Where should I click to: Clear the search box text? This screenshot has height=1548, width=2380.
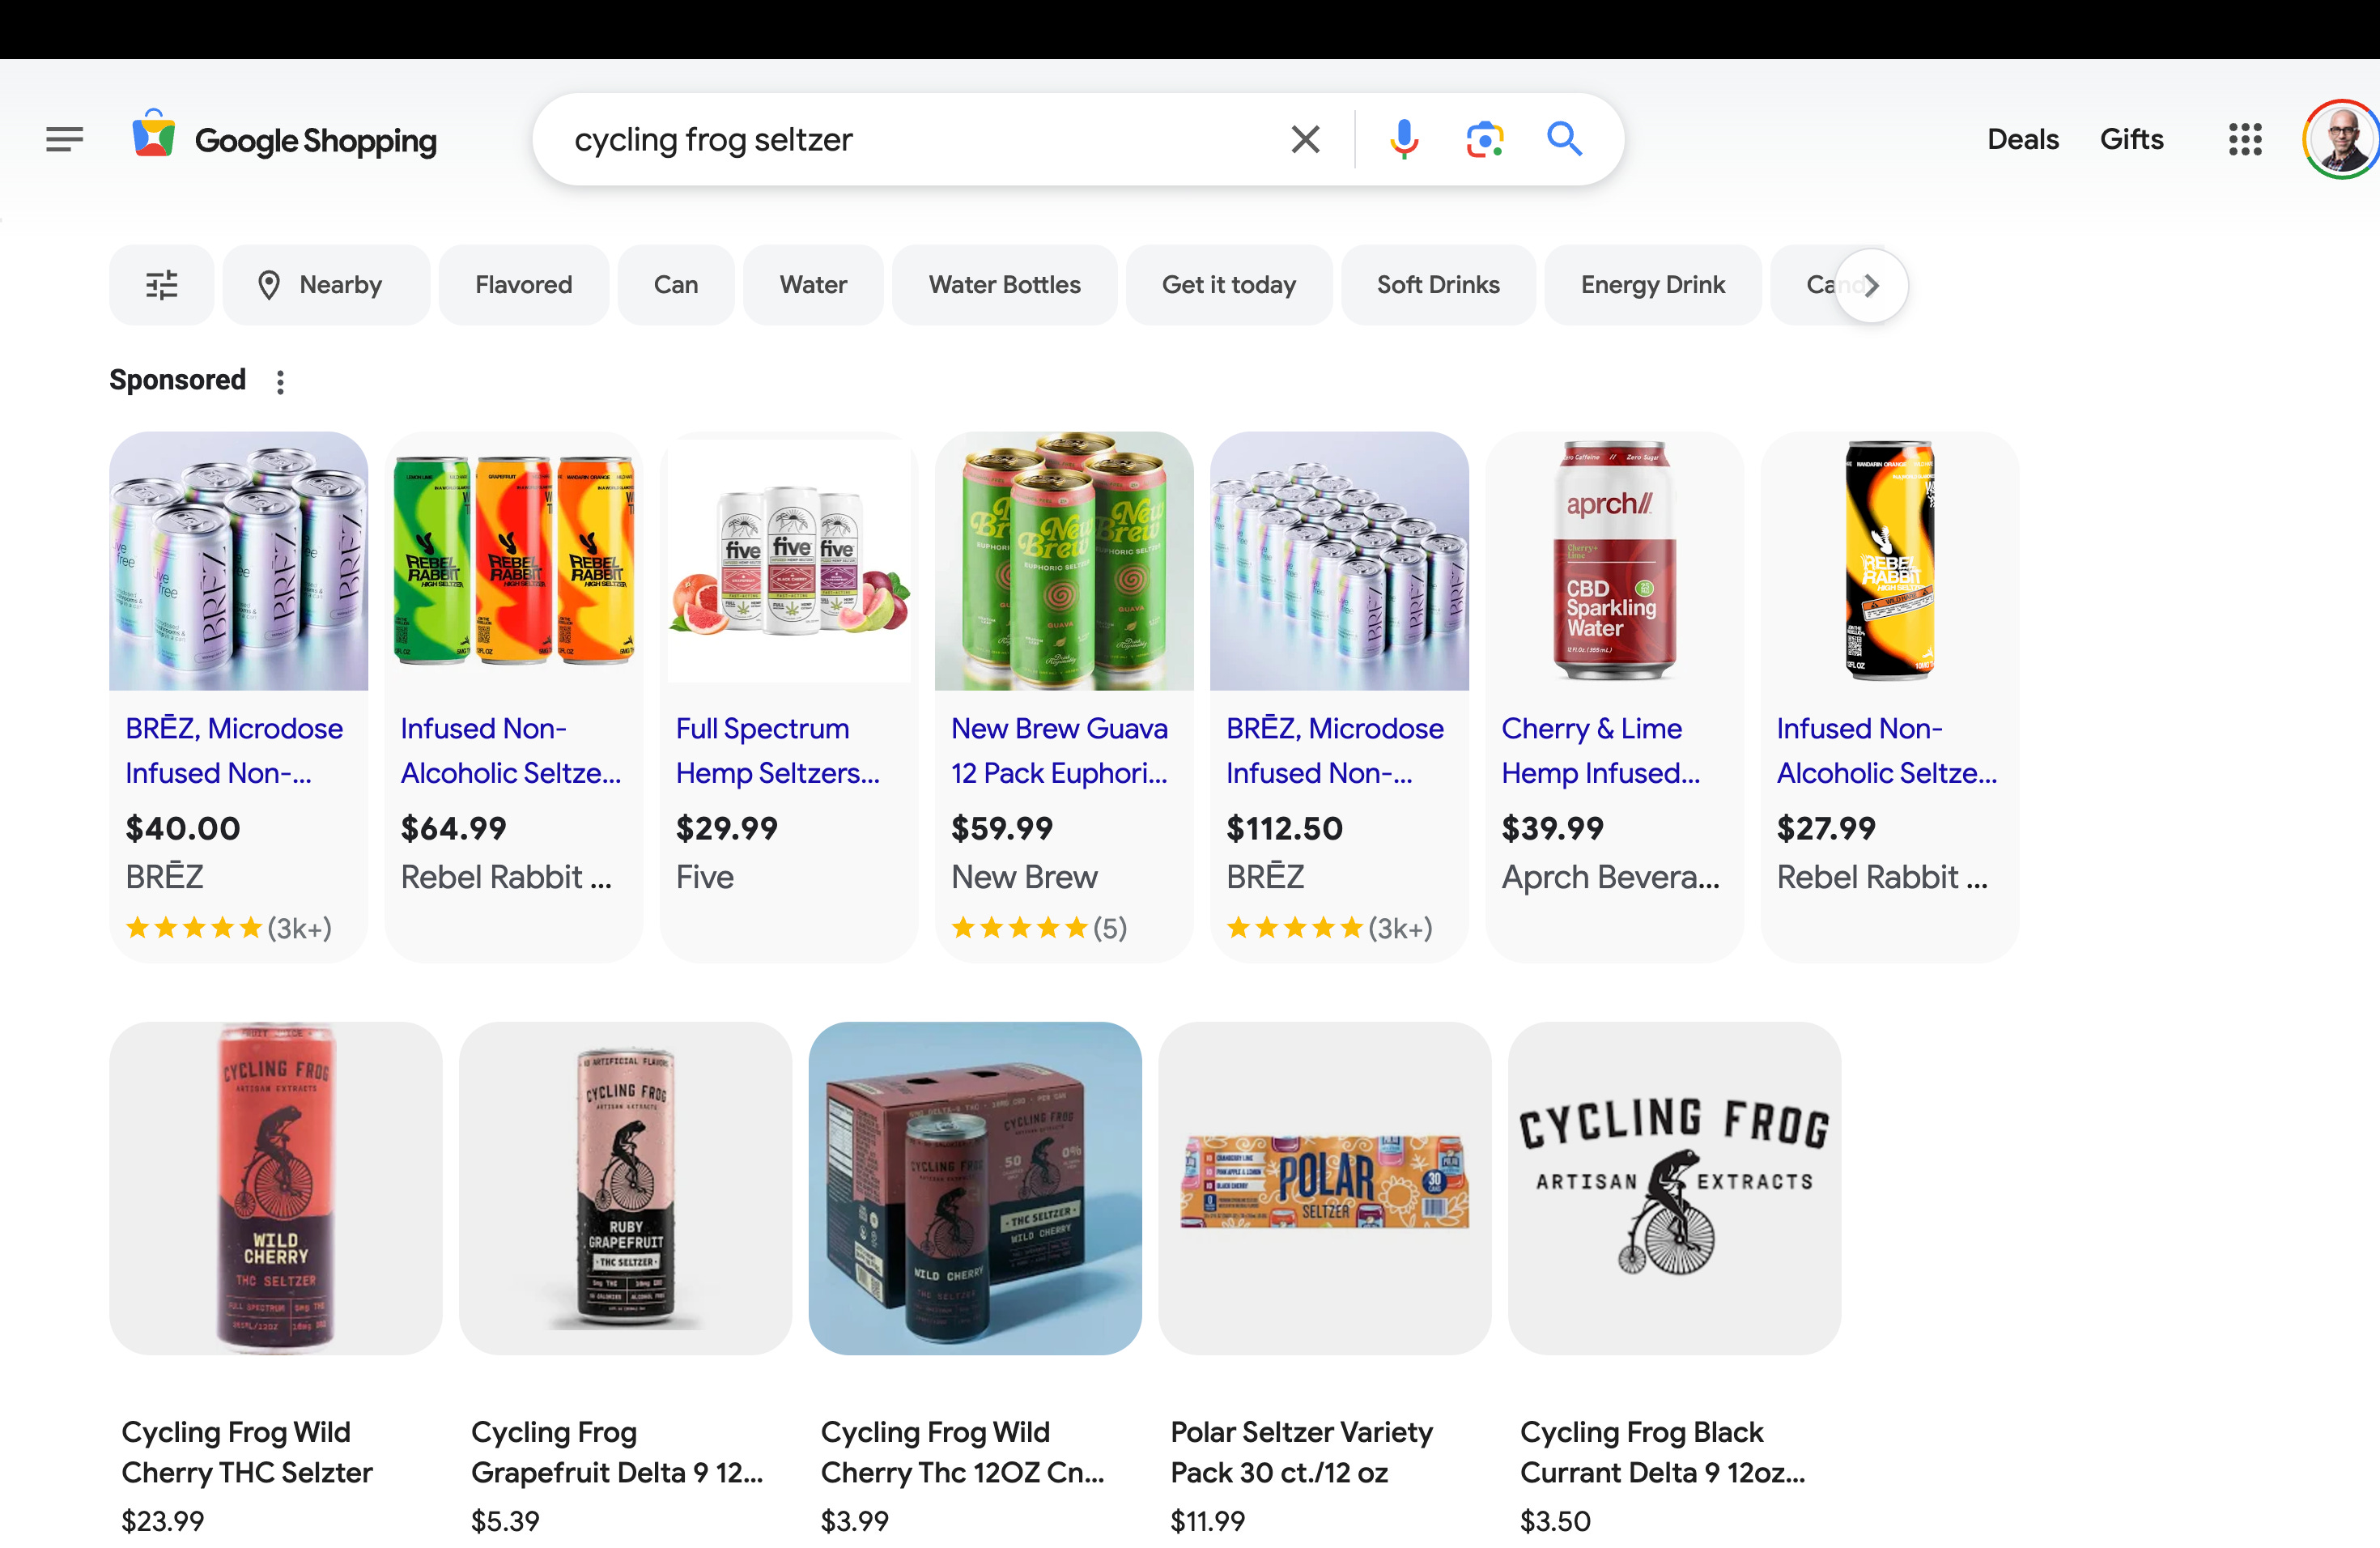pos(1305,139)
